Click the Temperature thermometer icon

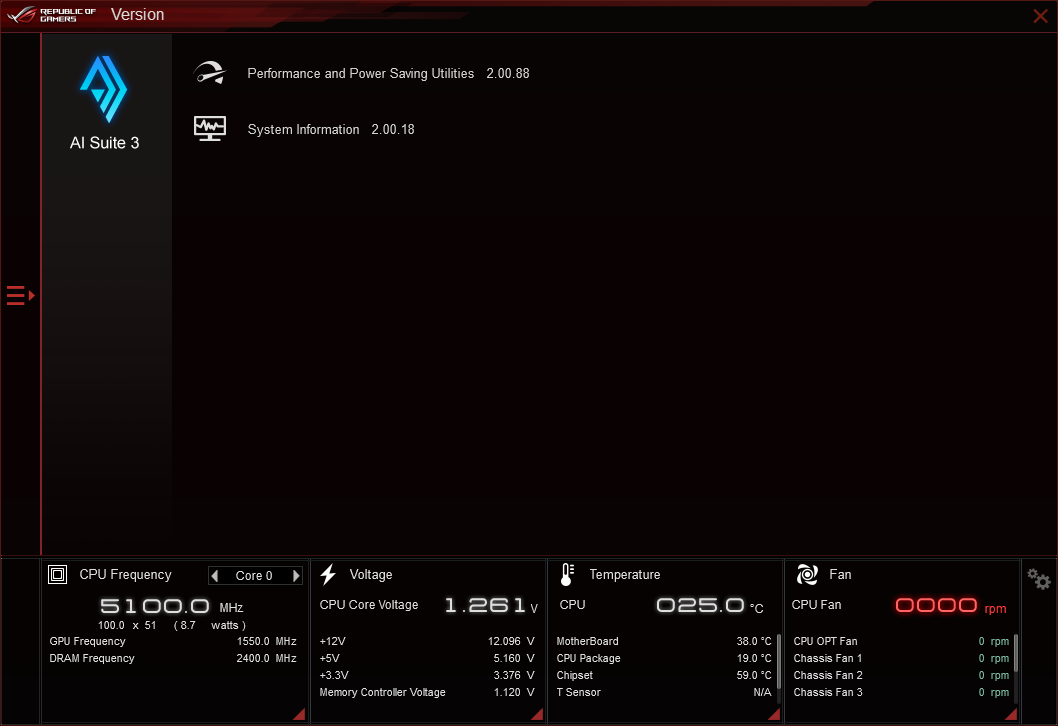click(x=567, y=575)
